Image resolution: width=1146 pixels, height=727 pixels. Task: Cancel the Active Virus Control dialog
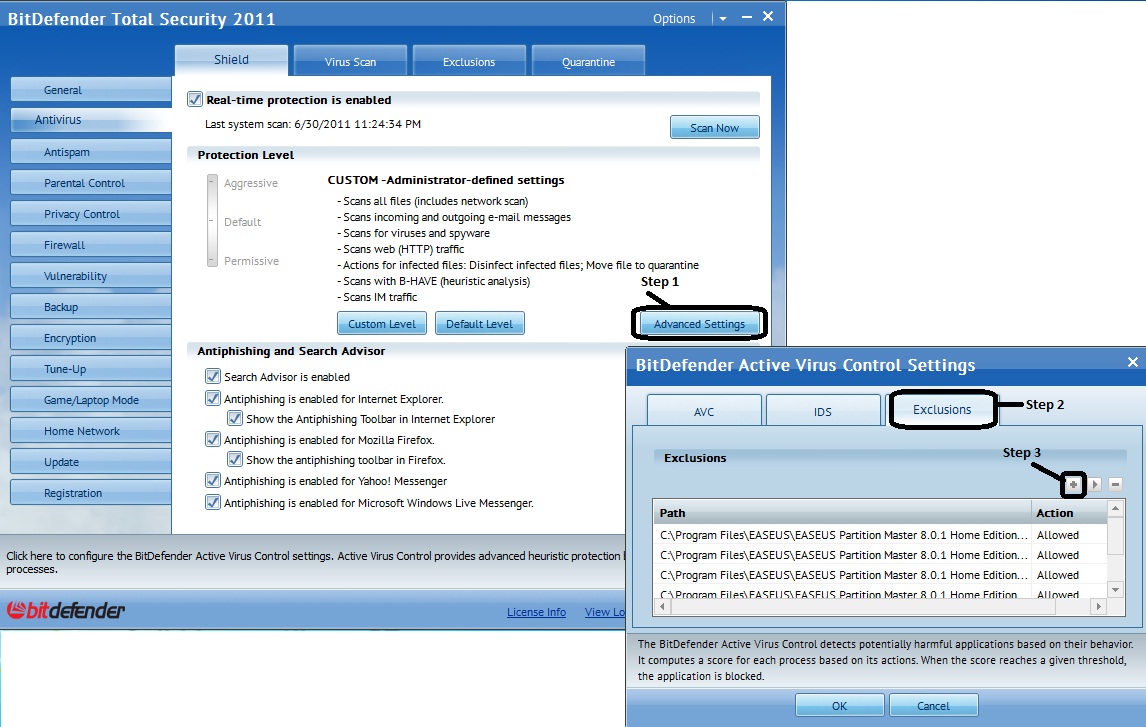click(933, 706)
